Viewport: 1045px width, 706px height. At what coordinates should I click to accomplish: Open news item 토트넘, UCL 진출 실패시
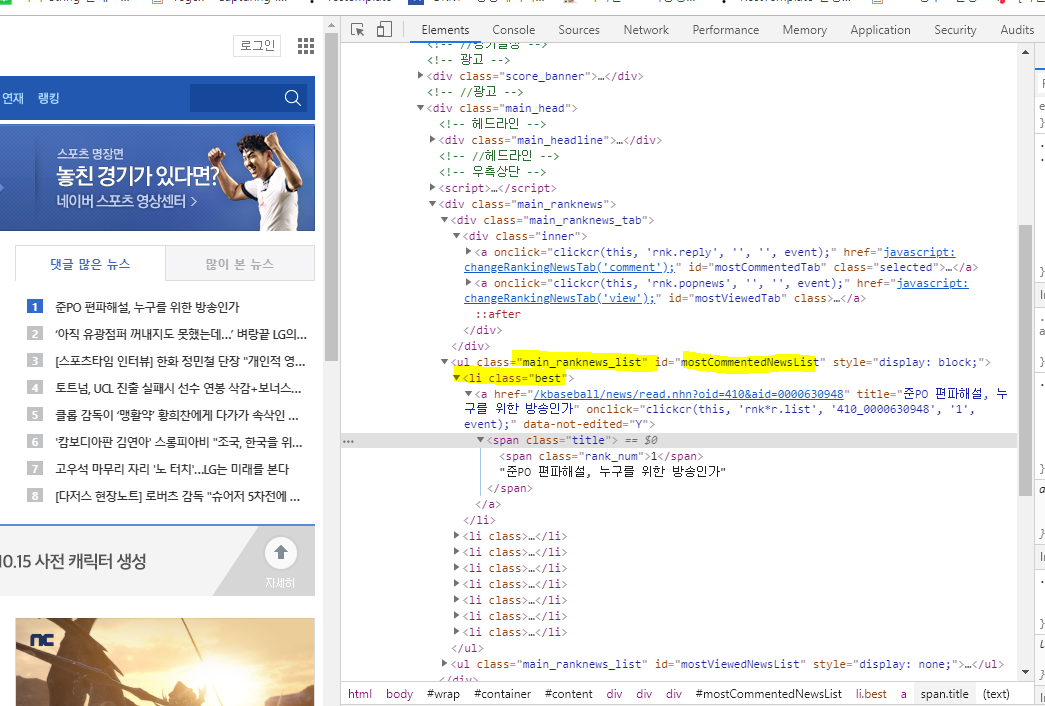178,388
